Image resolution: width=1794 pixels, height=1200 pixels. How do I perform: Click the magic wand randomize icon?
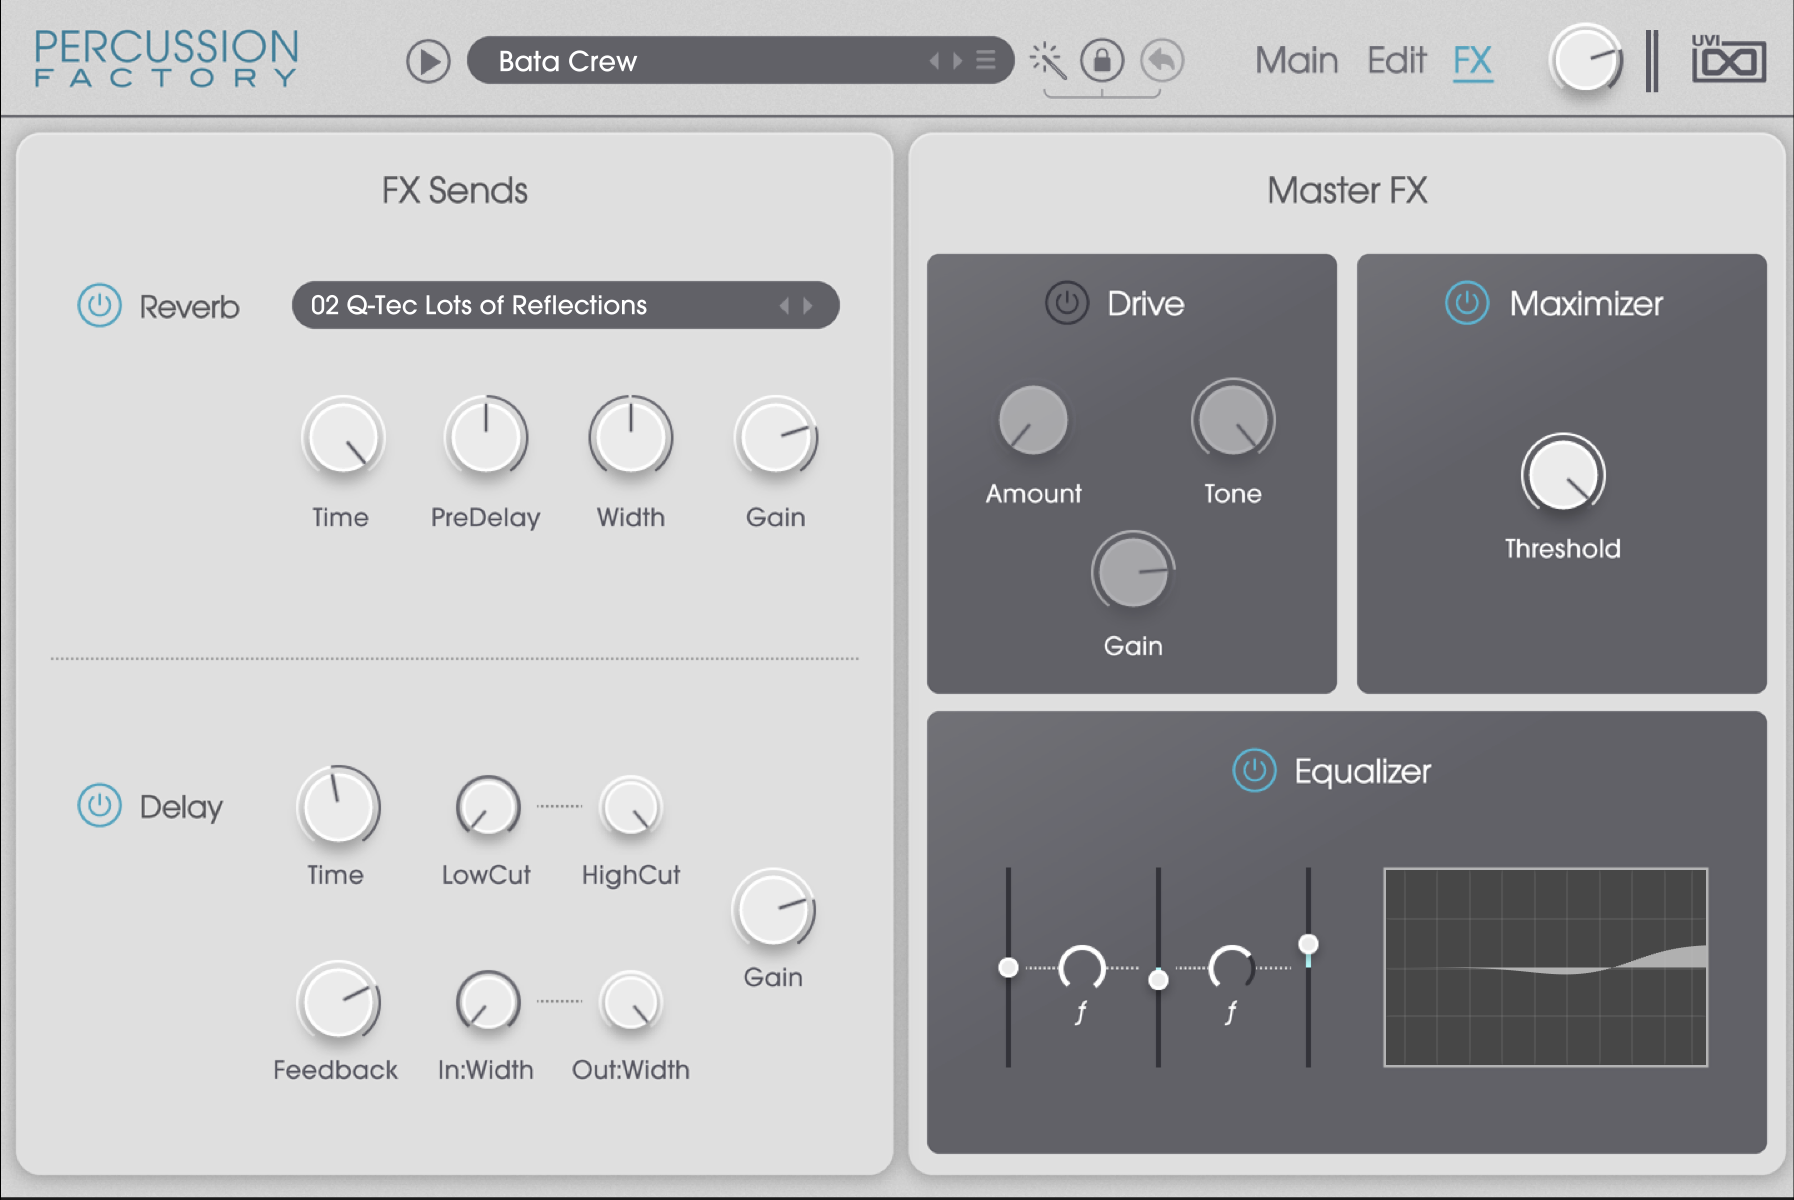tap(1047, 61)
